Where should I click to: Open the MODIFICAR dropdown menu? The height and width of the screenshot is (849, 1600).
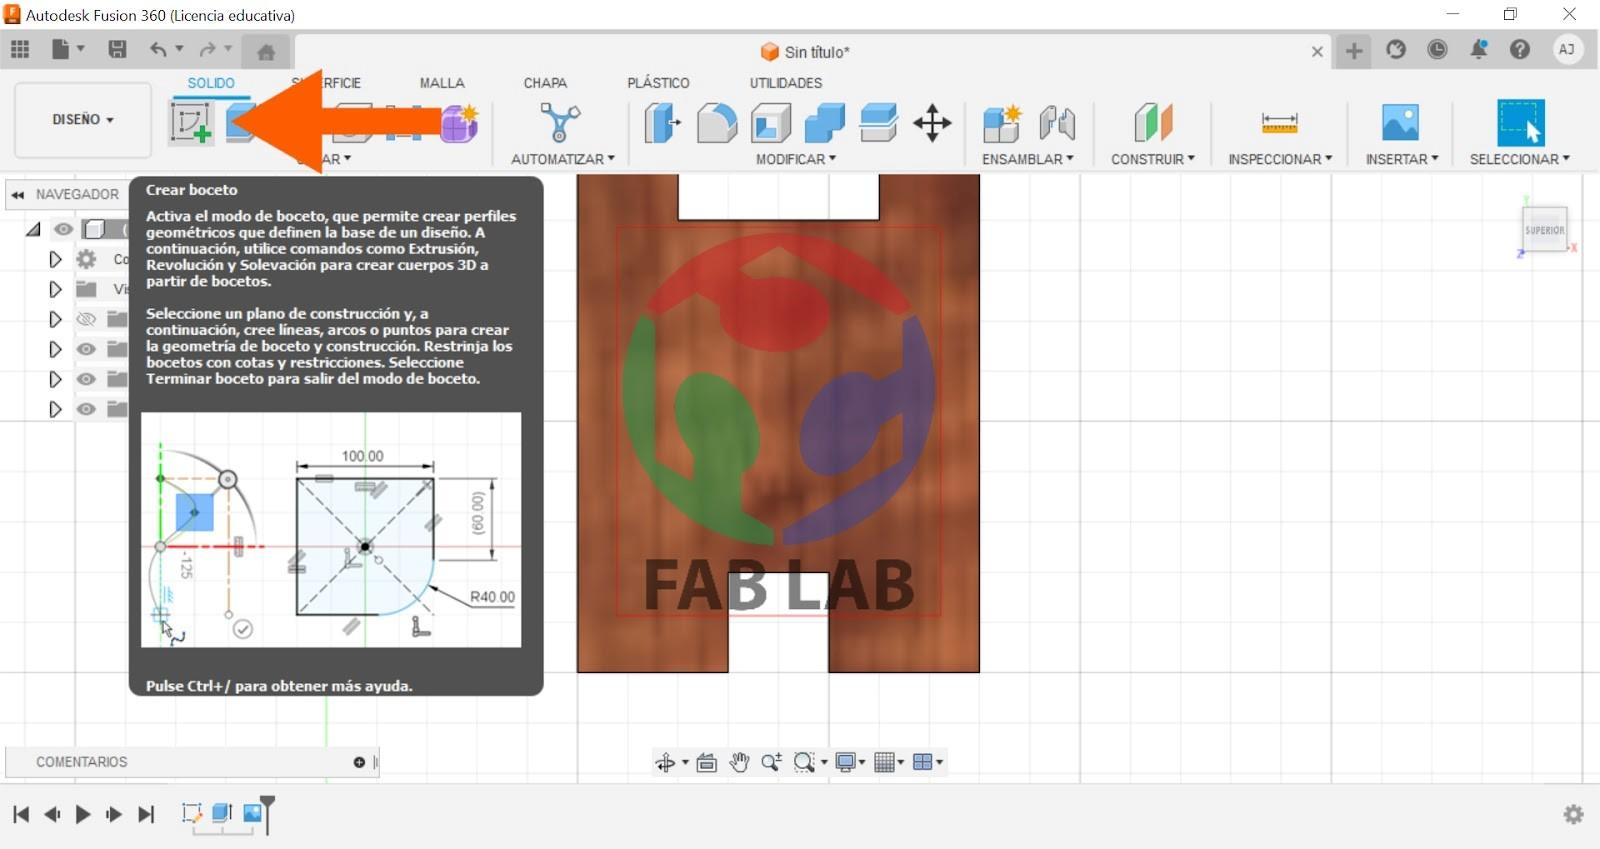(796, 159)
